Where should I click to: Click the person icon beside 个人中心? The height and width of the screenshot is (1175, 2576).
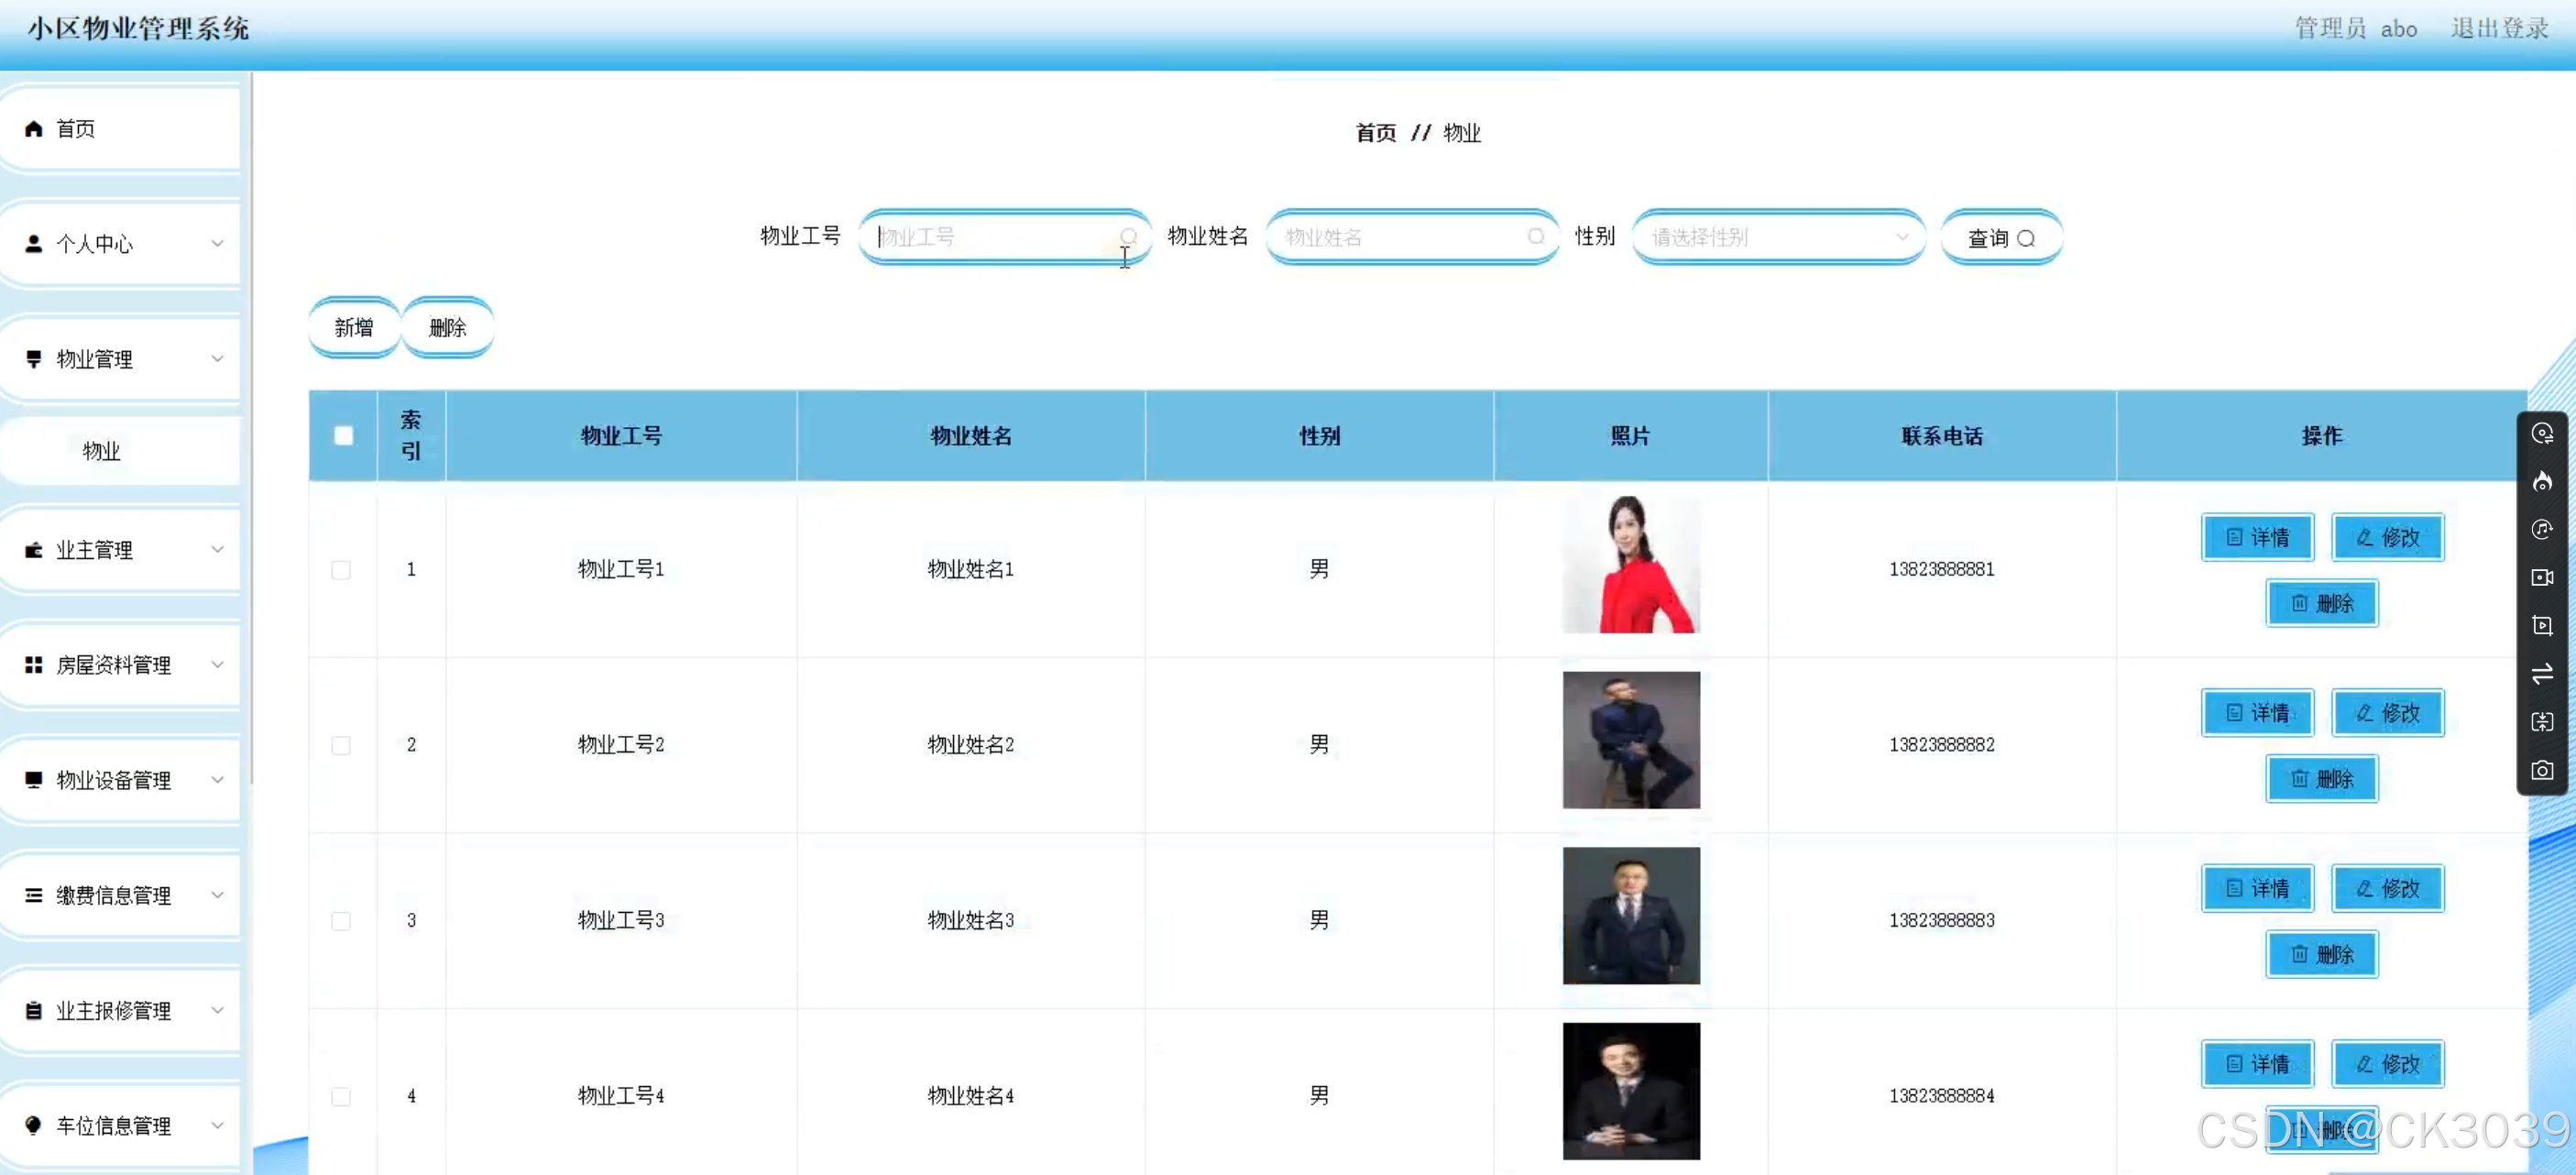[34, 244]
